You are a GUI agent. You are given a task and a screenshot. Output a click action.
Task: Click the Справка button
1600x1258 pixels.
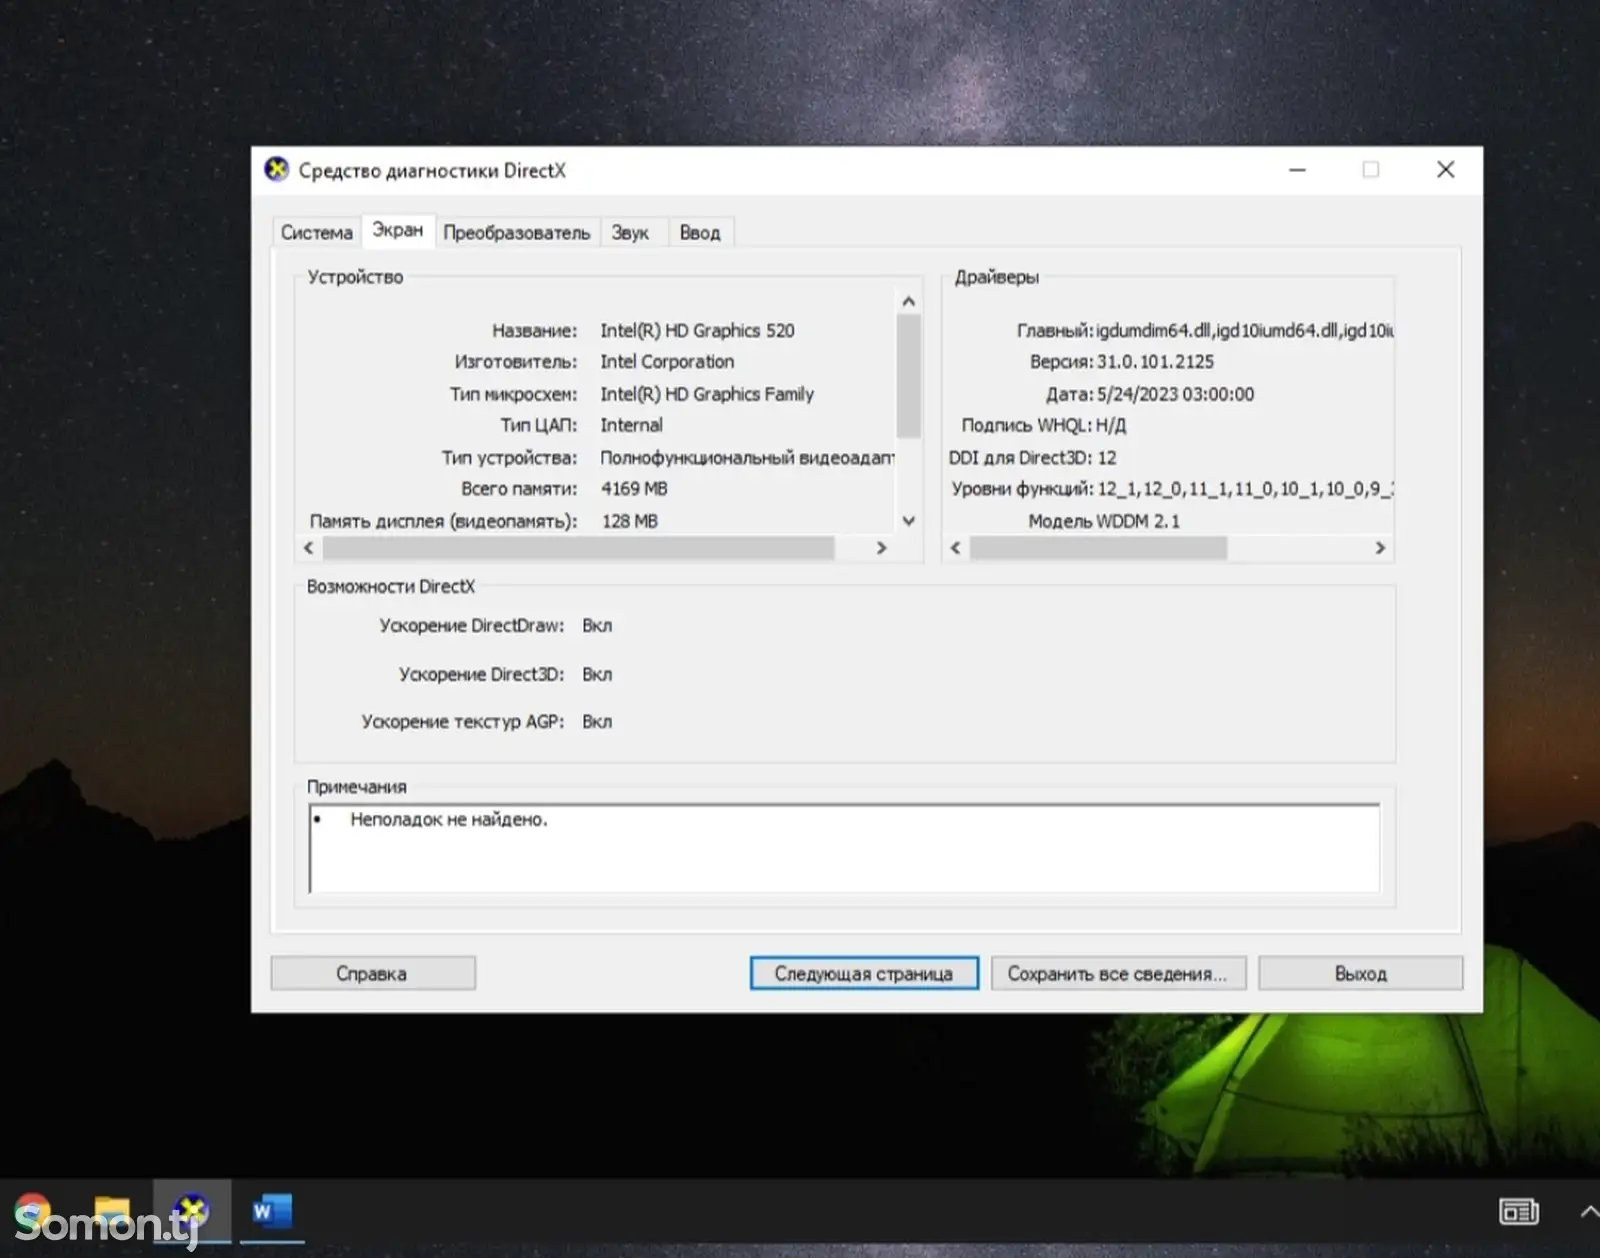coord(372,973)
